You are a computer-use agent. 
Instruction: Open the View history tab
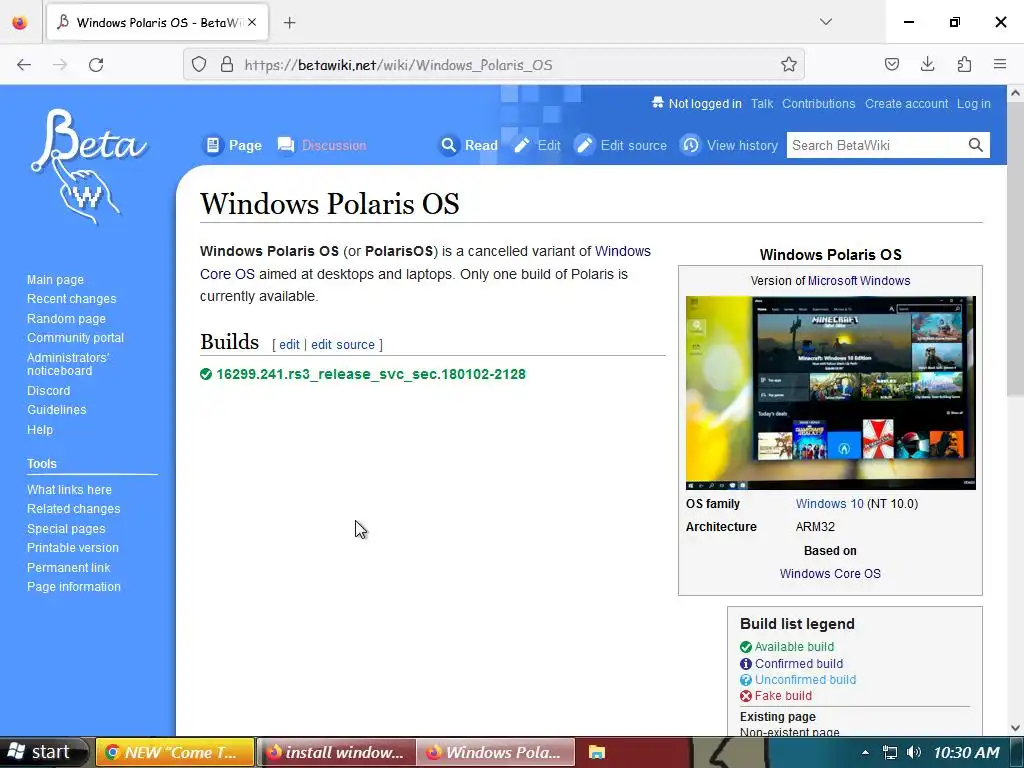[729, 145]
